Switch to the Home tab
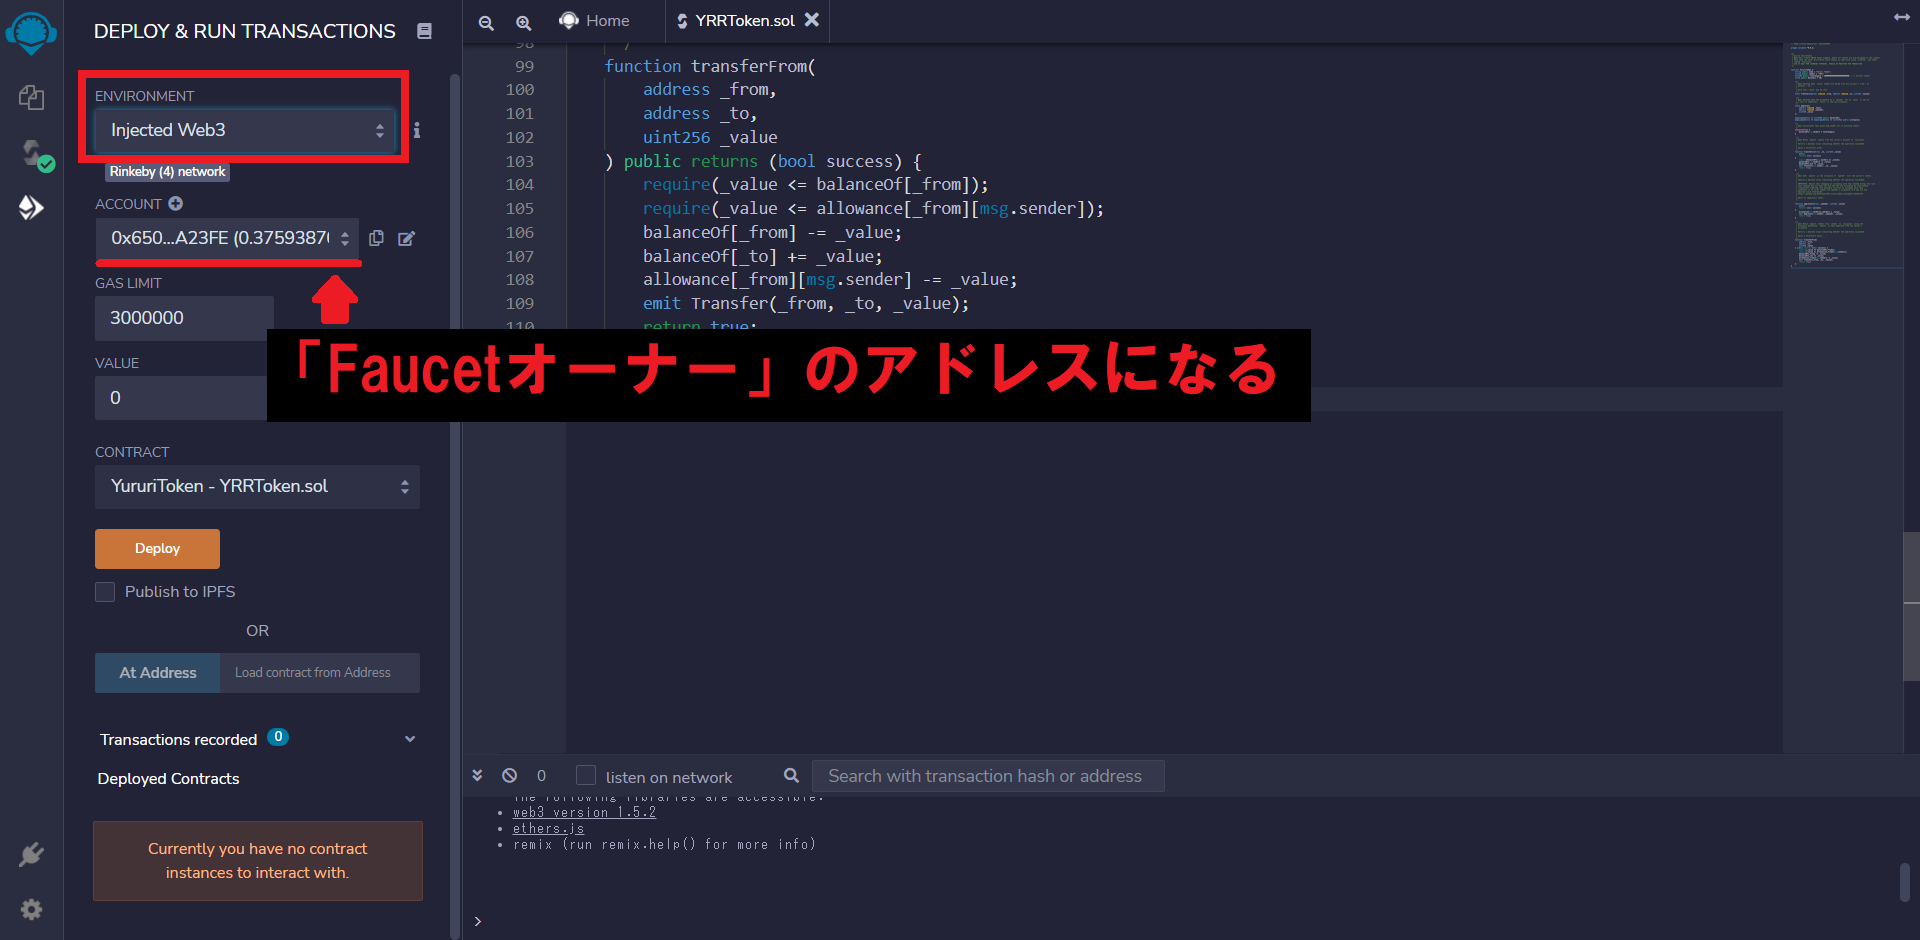1920x940 pixels. (x=594, y=20)
